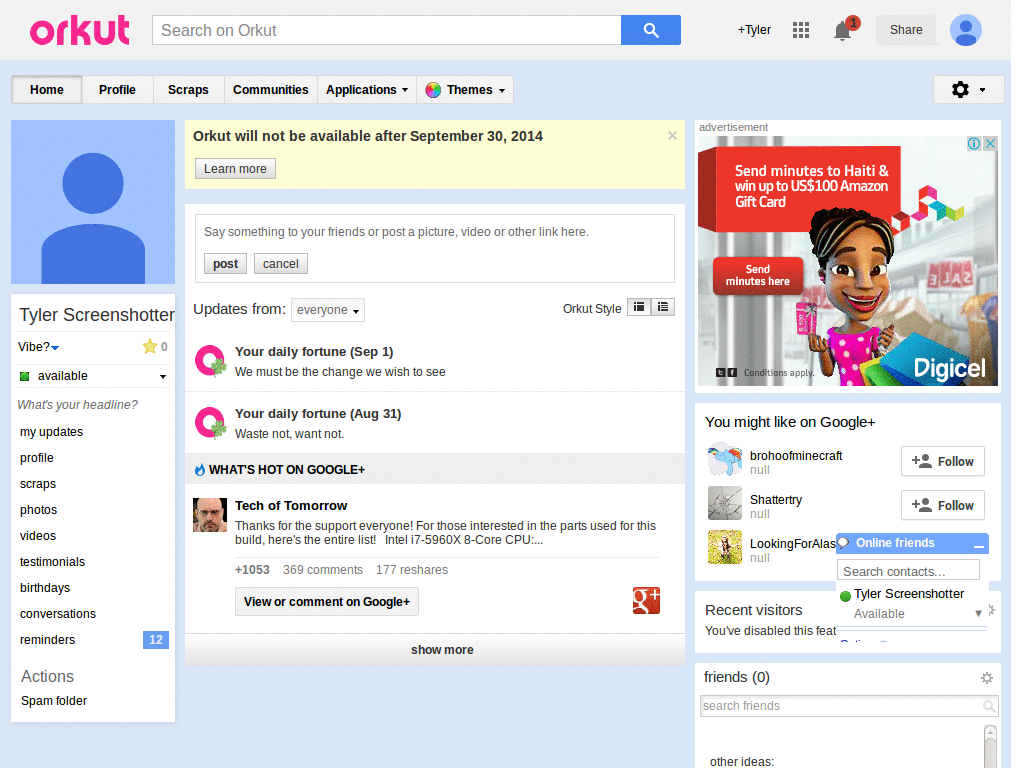Open the Profile tab
Screen dimensions: 1024x768
point(118,90)
